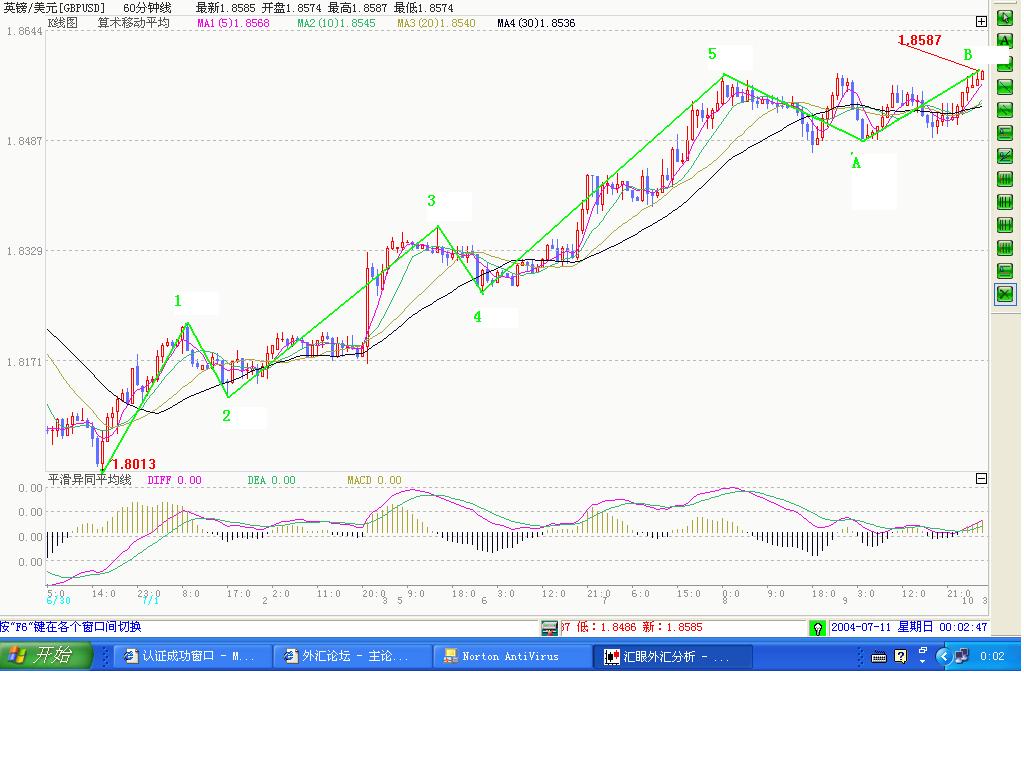Expand hidden tray icons arrow
The width and height of the screenshot is (1024, 768).
click(943, 656)
